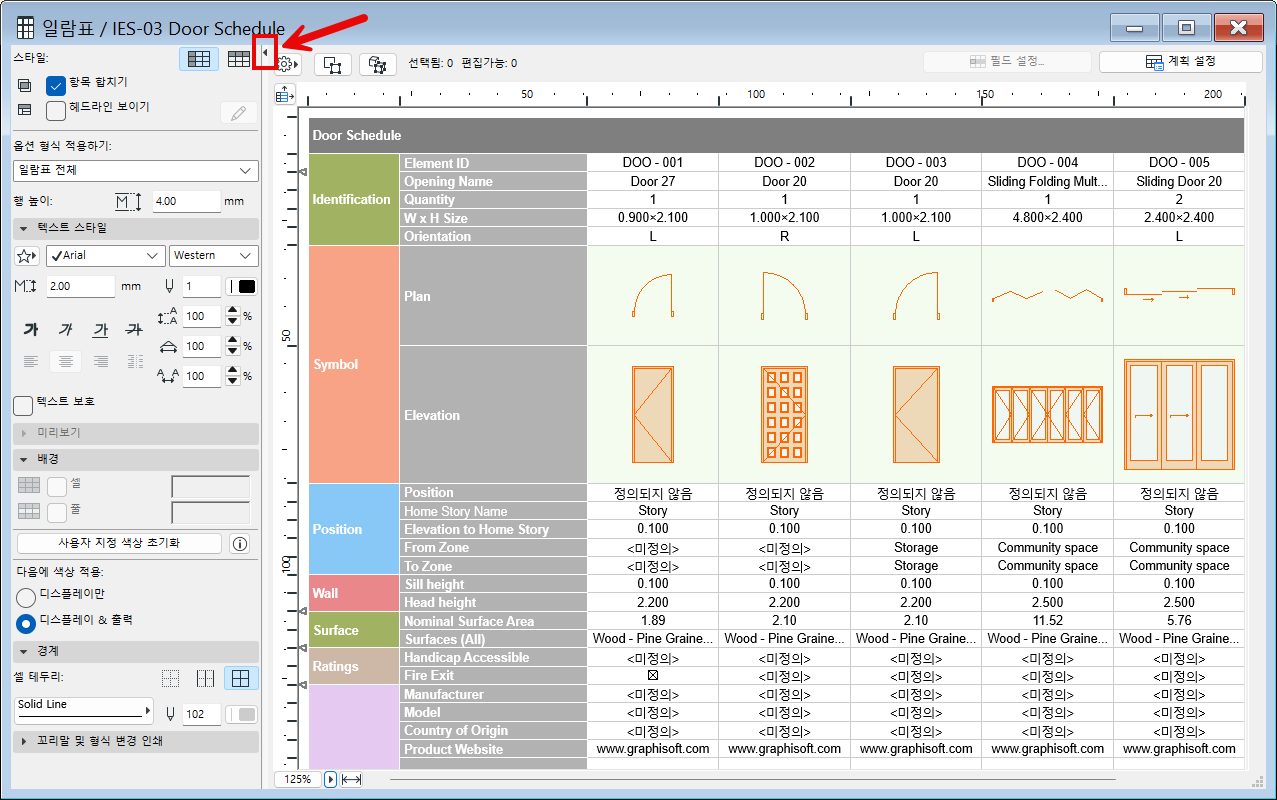
Task: Apply bold text formatting
Action: click(31, 329)
